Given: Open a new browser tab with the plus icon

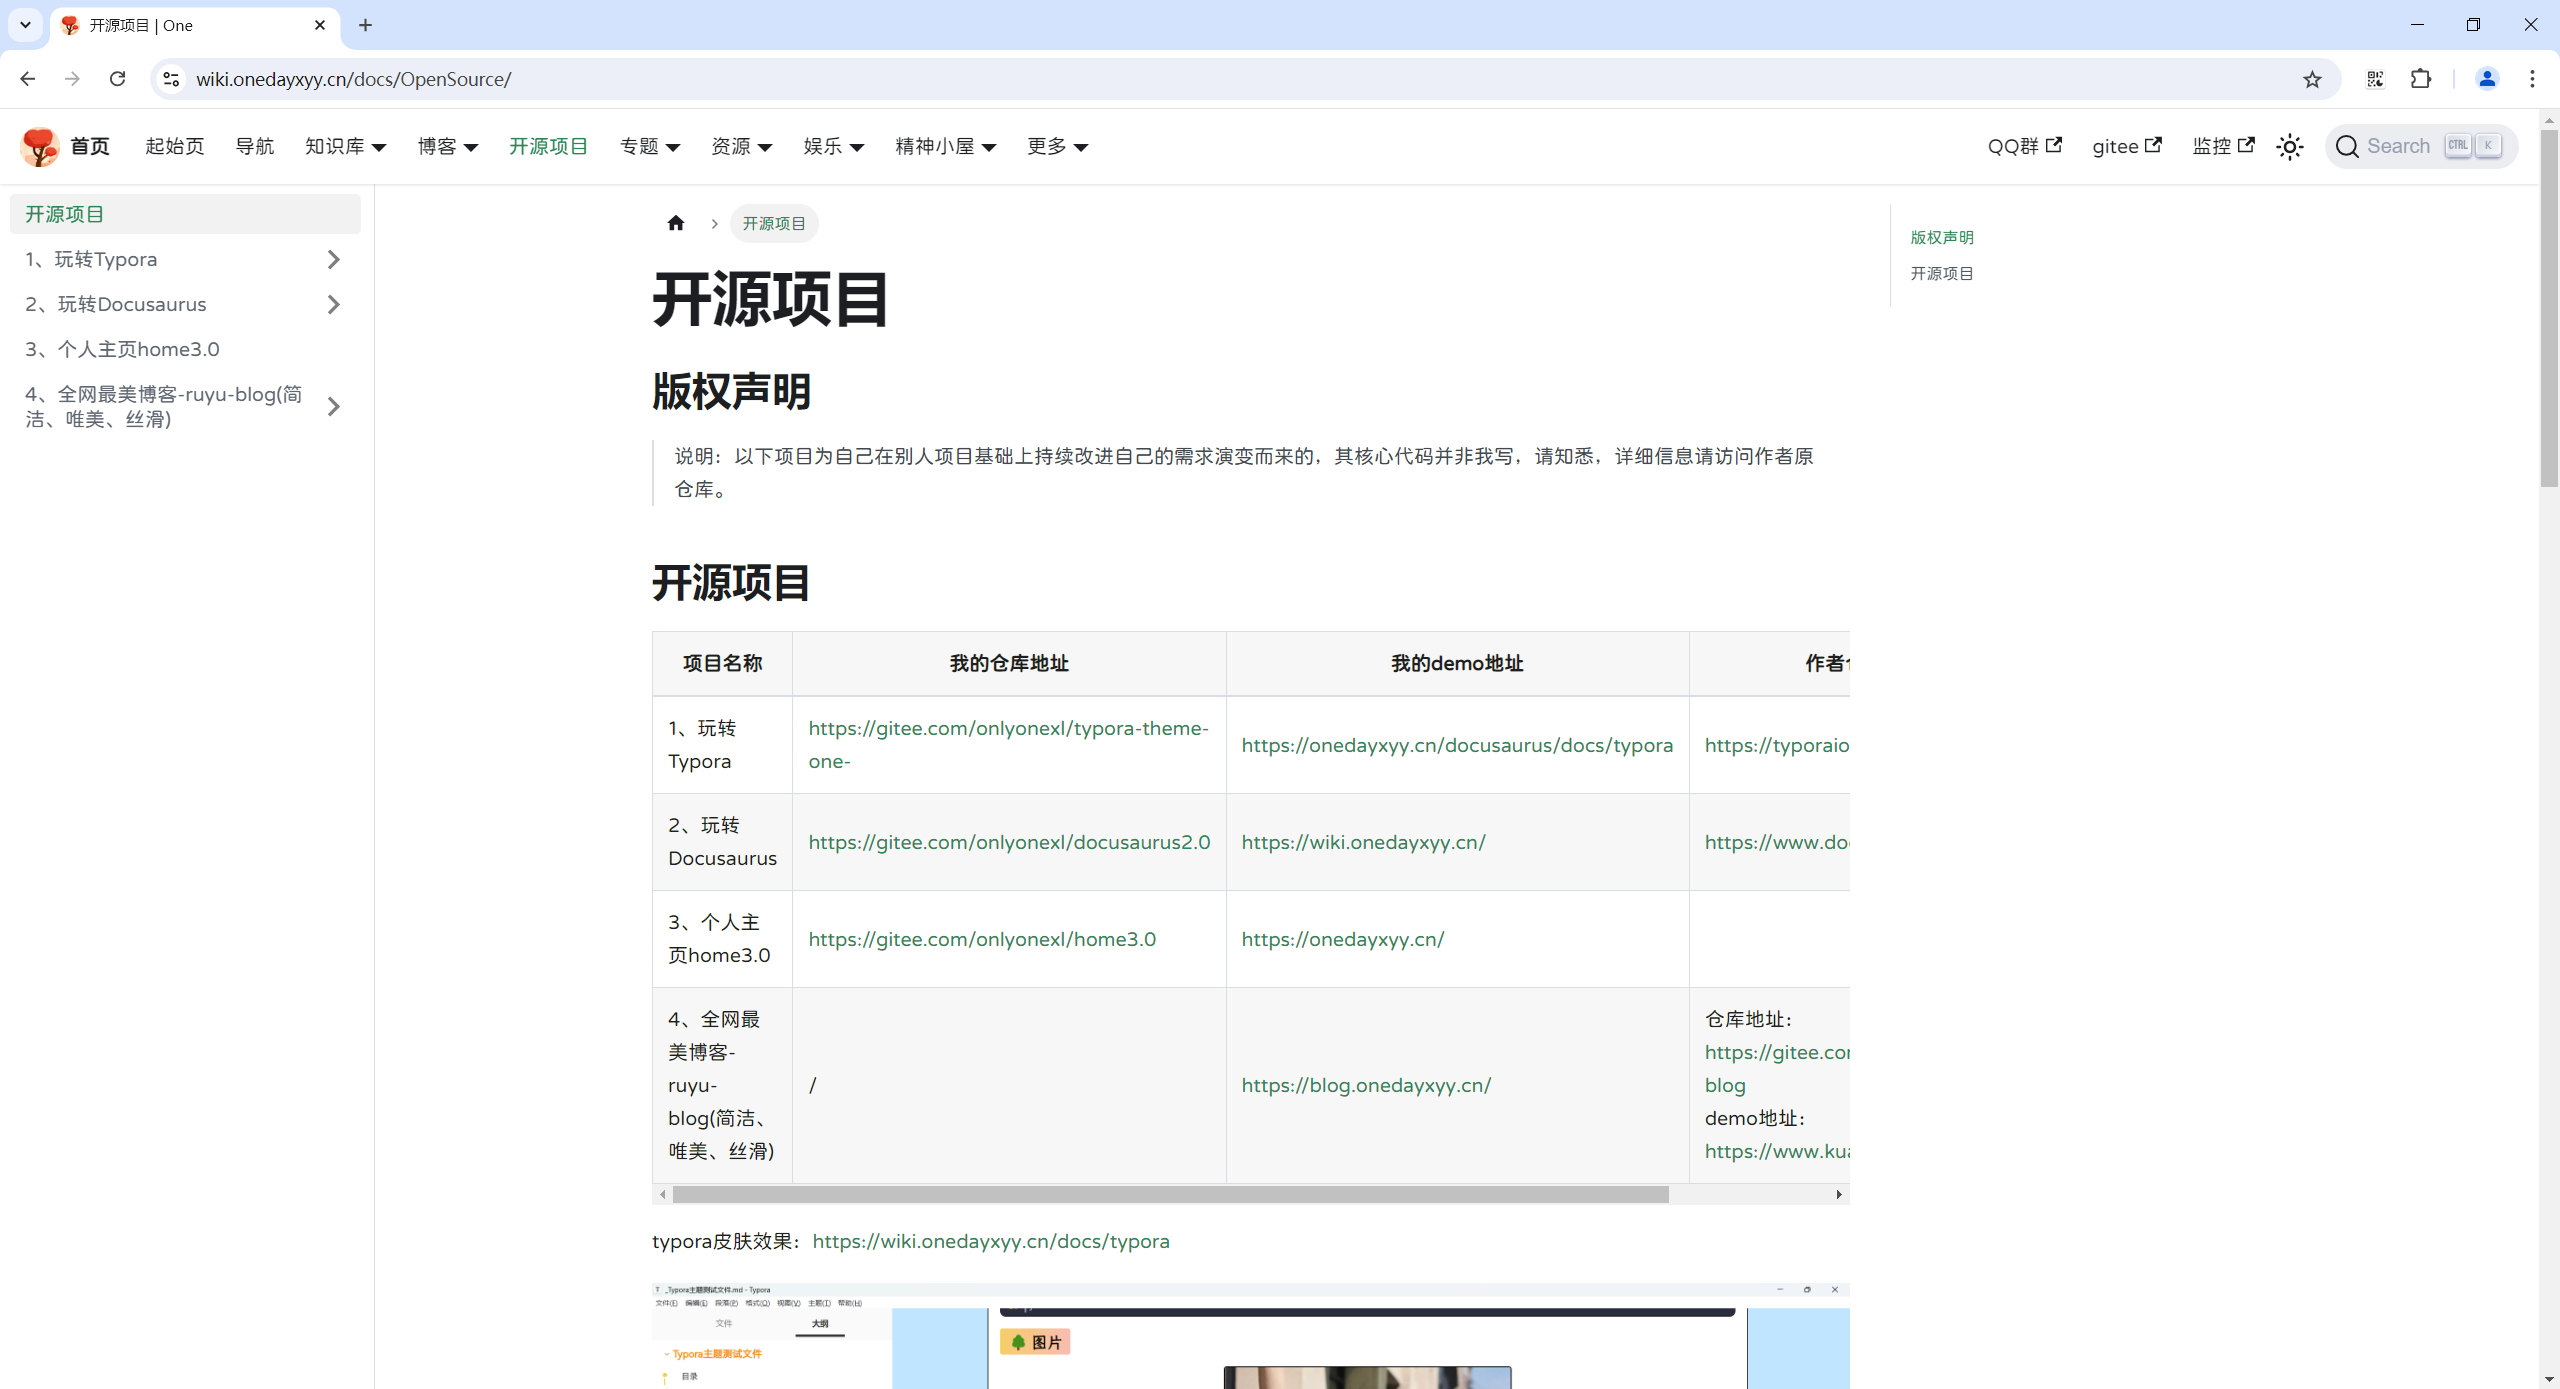Looking at the screenshot, I should coord(365,25).
